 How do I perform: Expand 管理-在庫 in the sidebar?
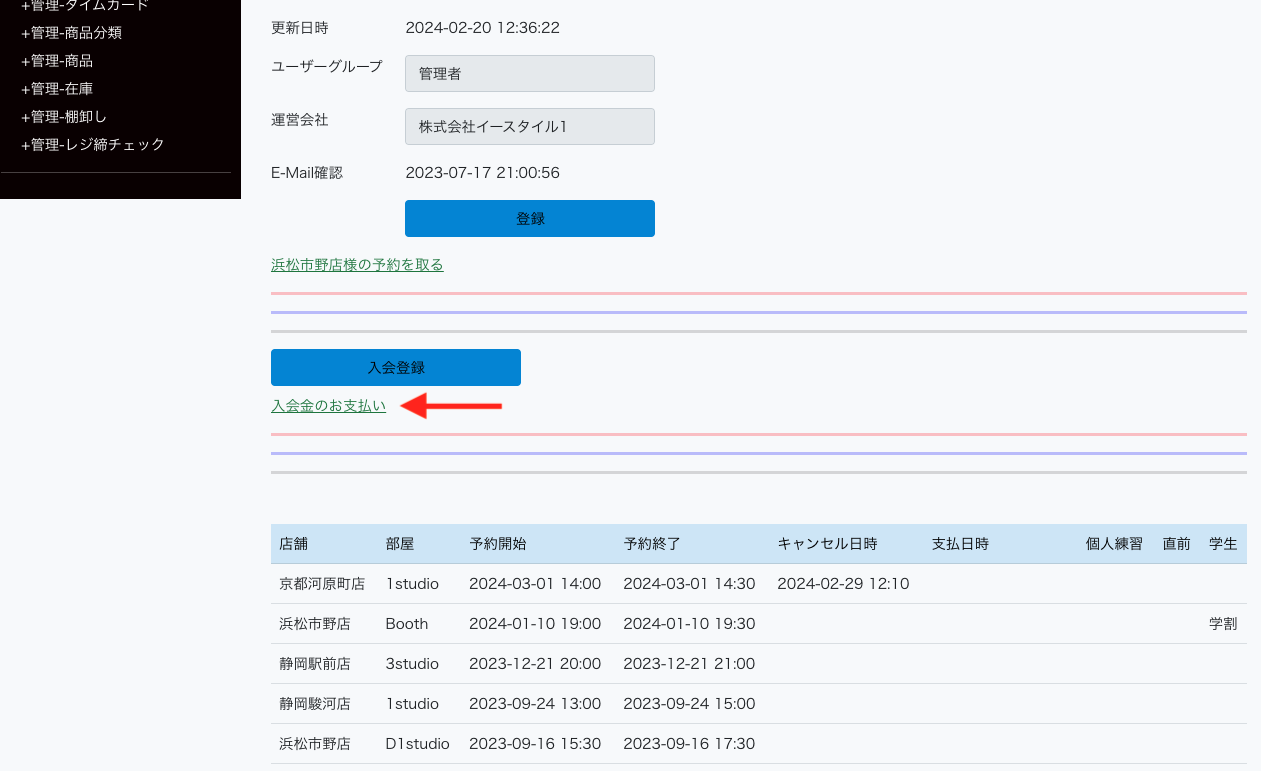coord(61,89)
